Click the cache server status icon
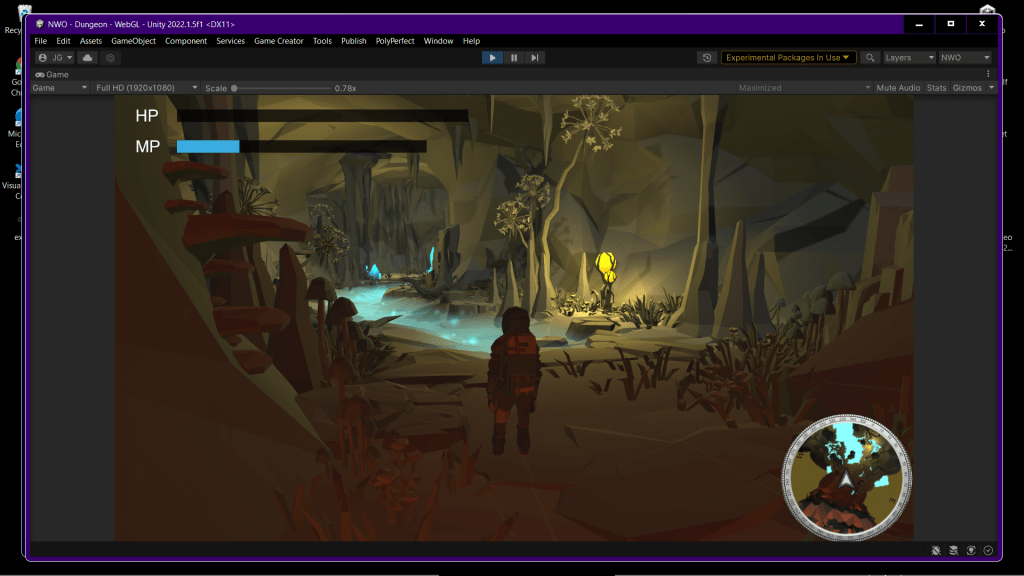The height and width of the screenshot is (576, 1024). tap(953, 550)
